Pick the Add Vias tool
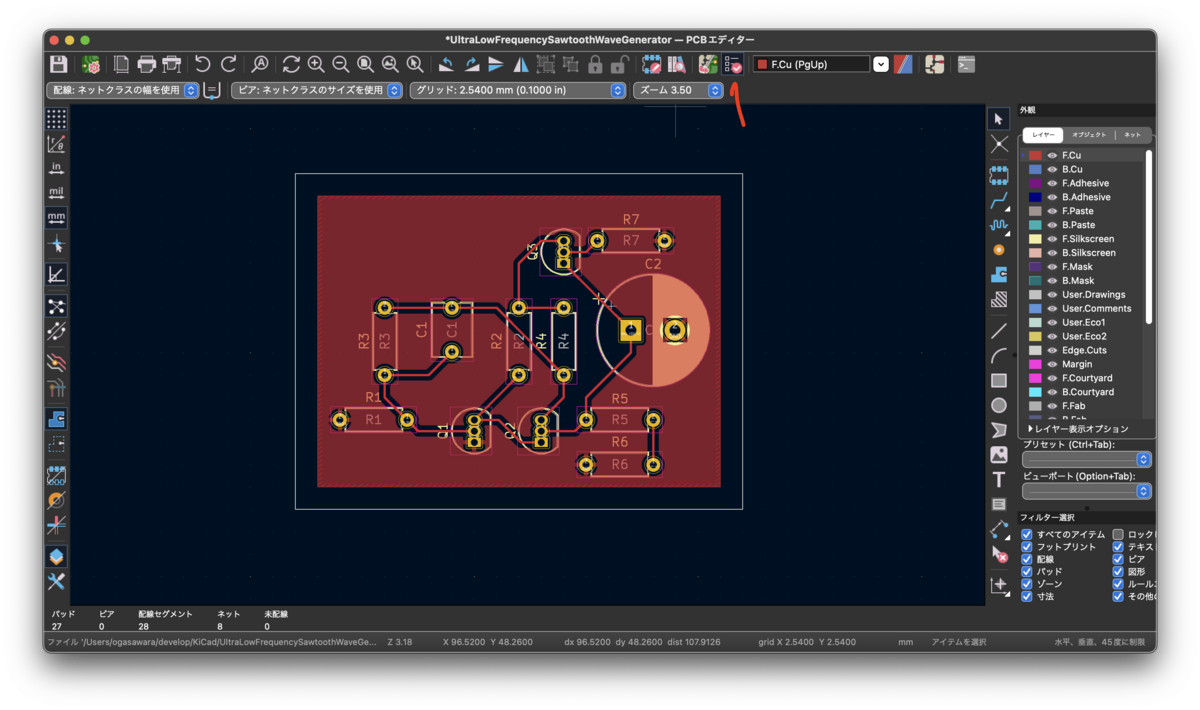 999,249
